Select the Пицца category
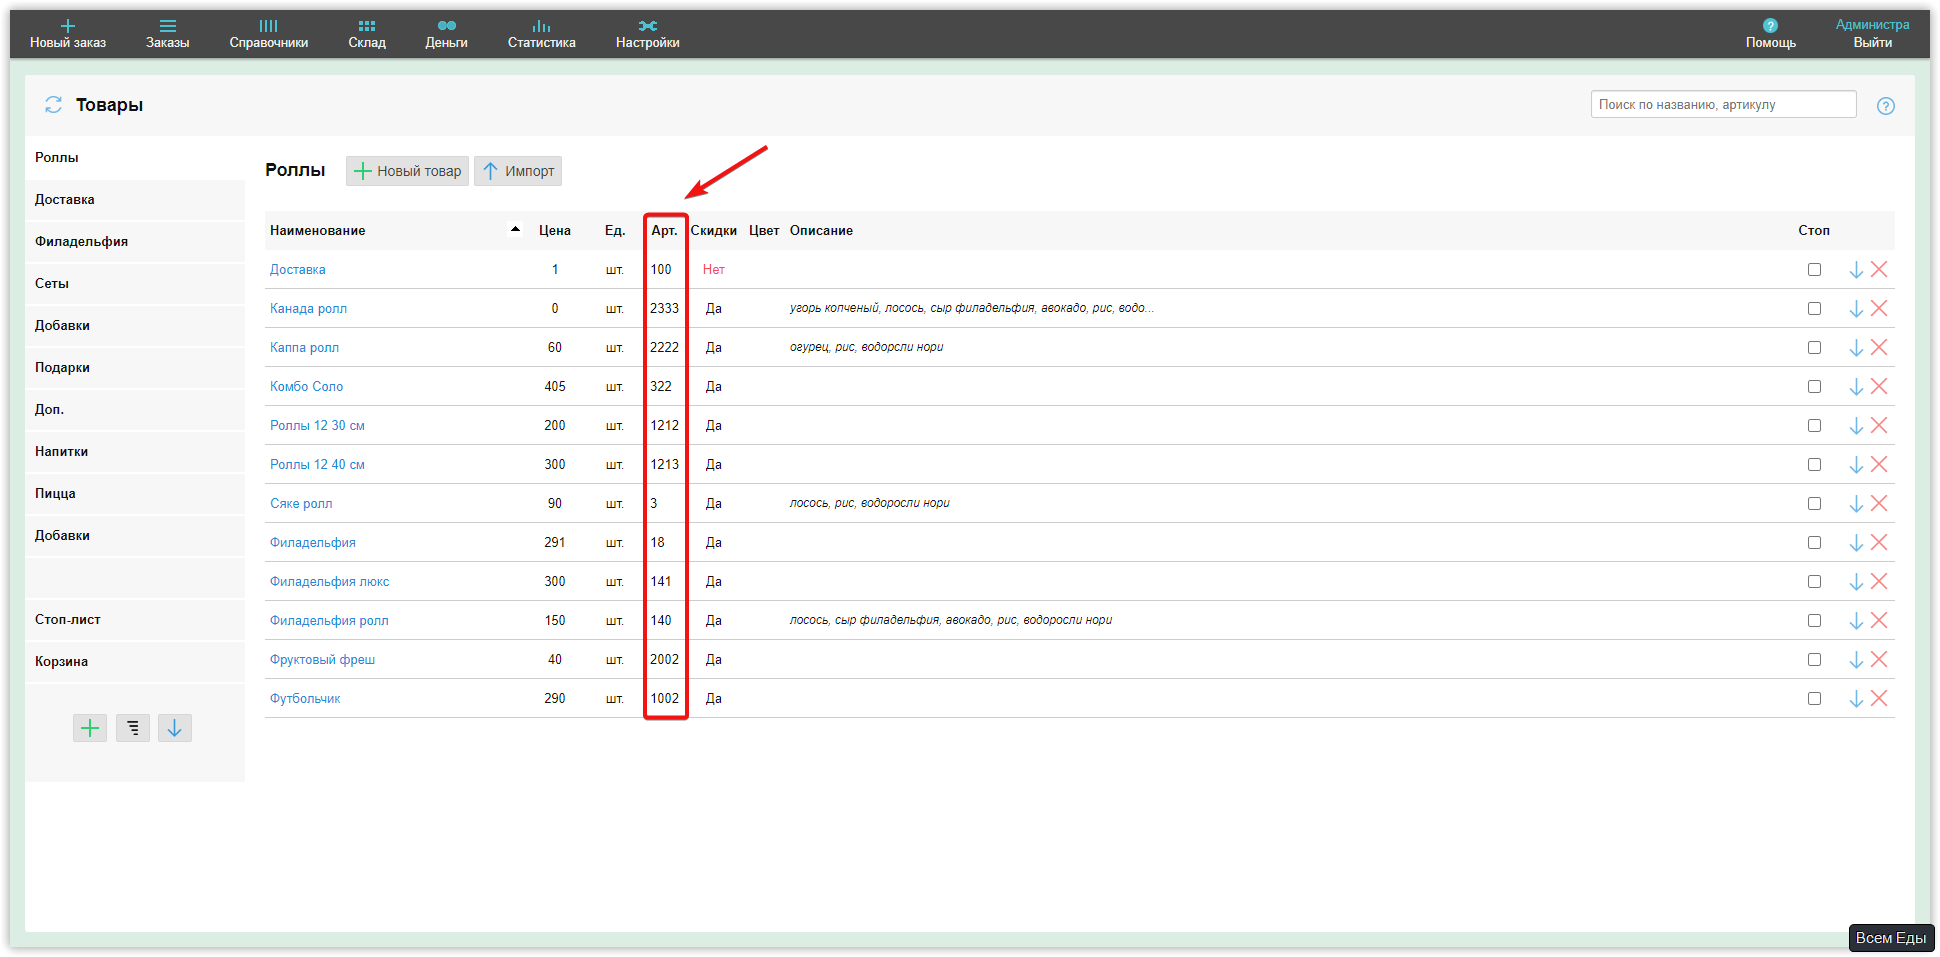Image resolution: width=1940 pixels, height=957 pixels. (x=135, y=494)
